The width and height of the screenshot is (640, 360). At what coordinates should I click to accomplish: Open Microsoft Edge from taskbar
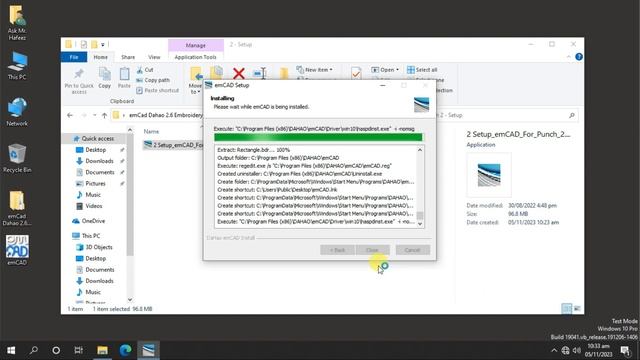click(x=125, y=350)
